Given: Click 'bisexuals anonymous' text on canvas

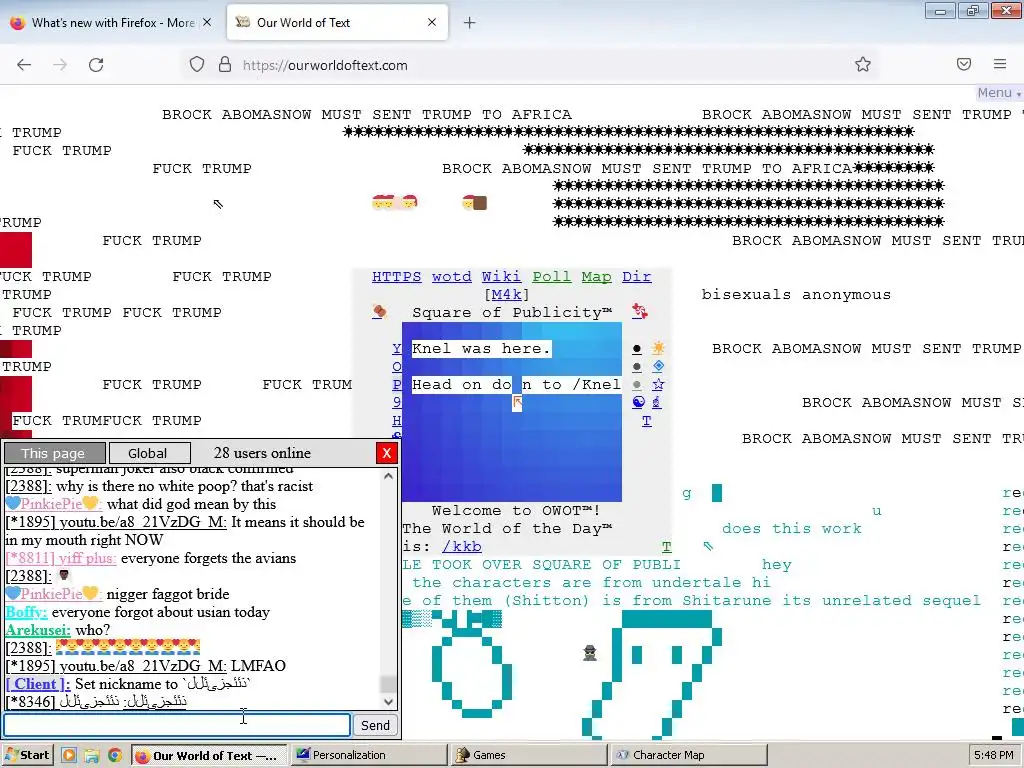Looking at the screenshot, I should 796,295.
